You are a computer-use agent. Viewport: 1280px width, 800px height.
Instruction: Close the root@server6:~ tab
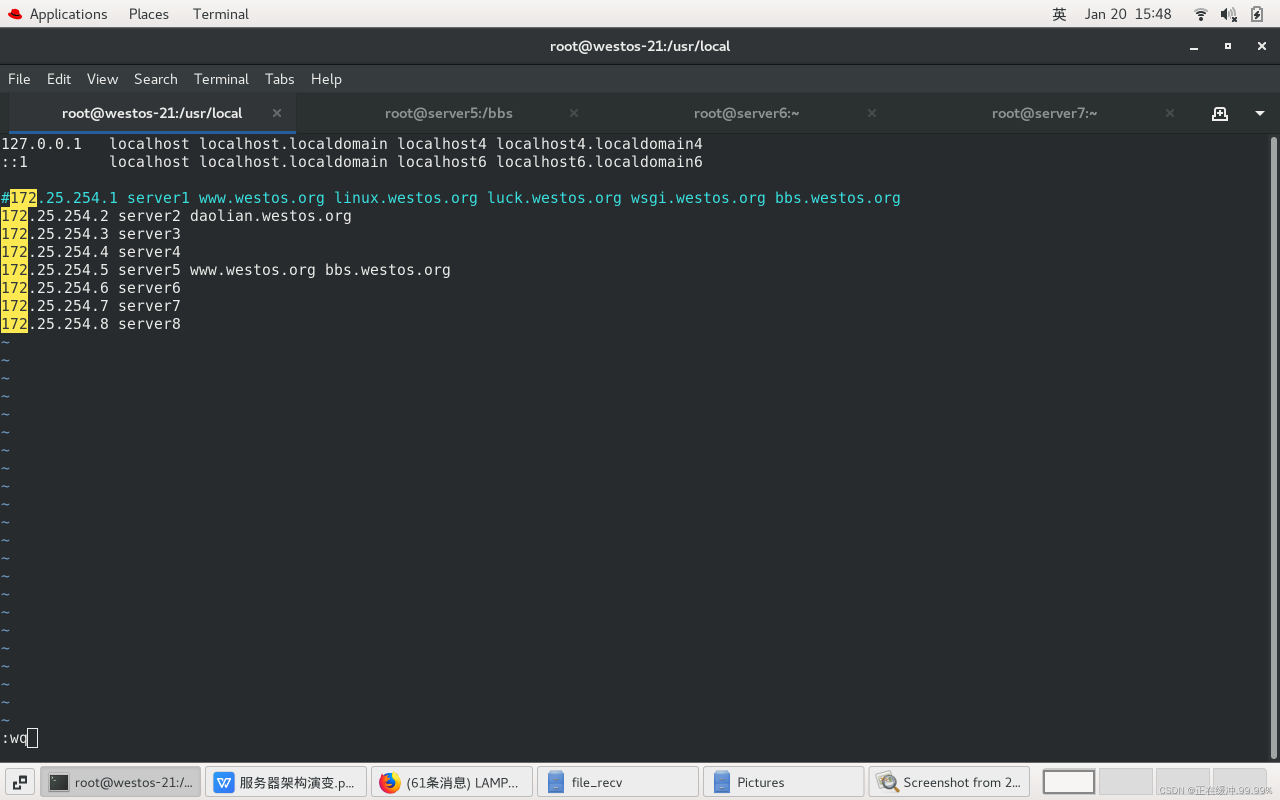point(872,113)
